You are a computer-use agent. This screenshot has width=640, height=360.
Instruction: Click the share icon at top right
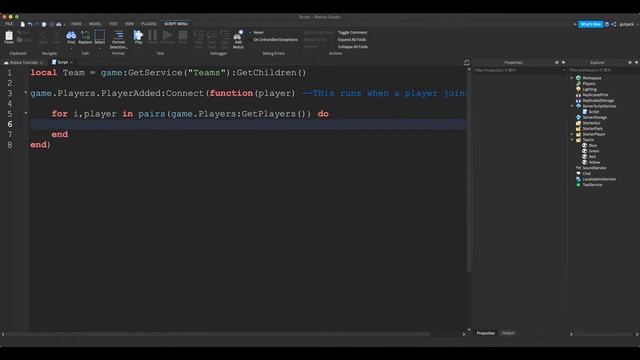(613, 24)
